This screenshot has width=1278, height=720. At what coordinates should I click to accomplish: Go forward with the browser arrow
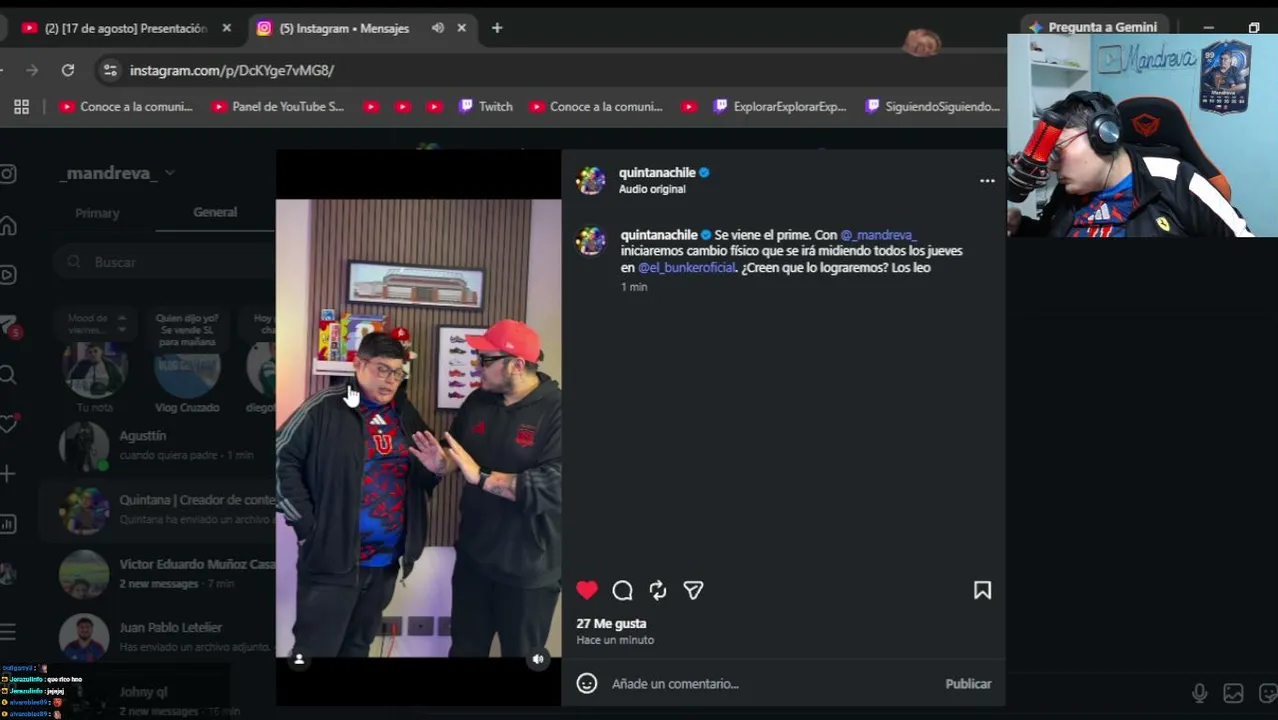[32, 70]
